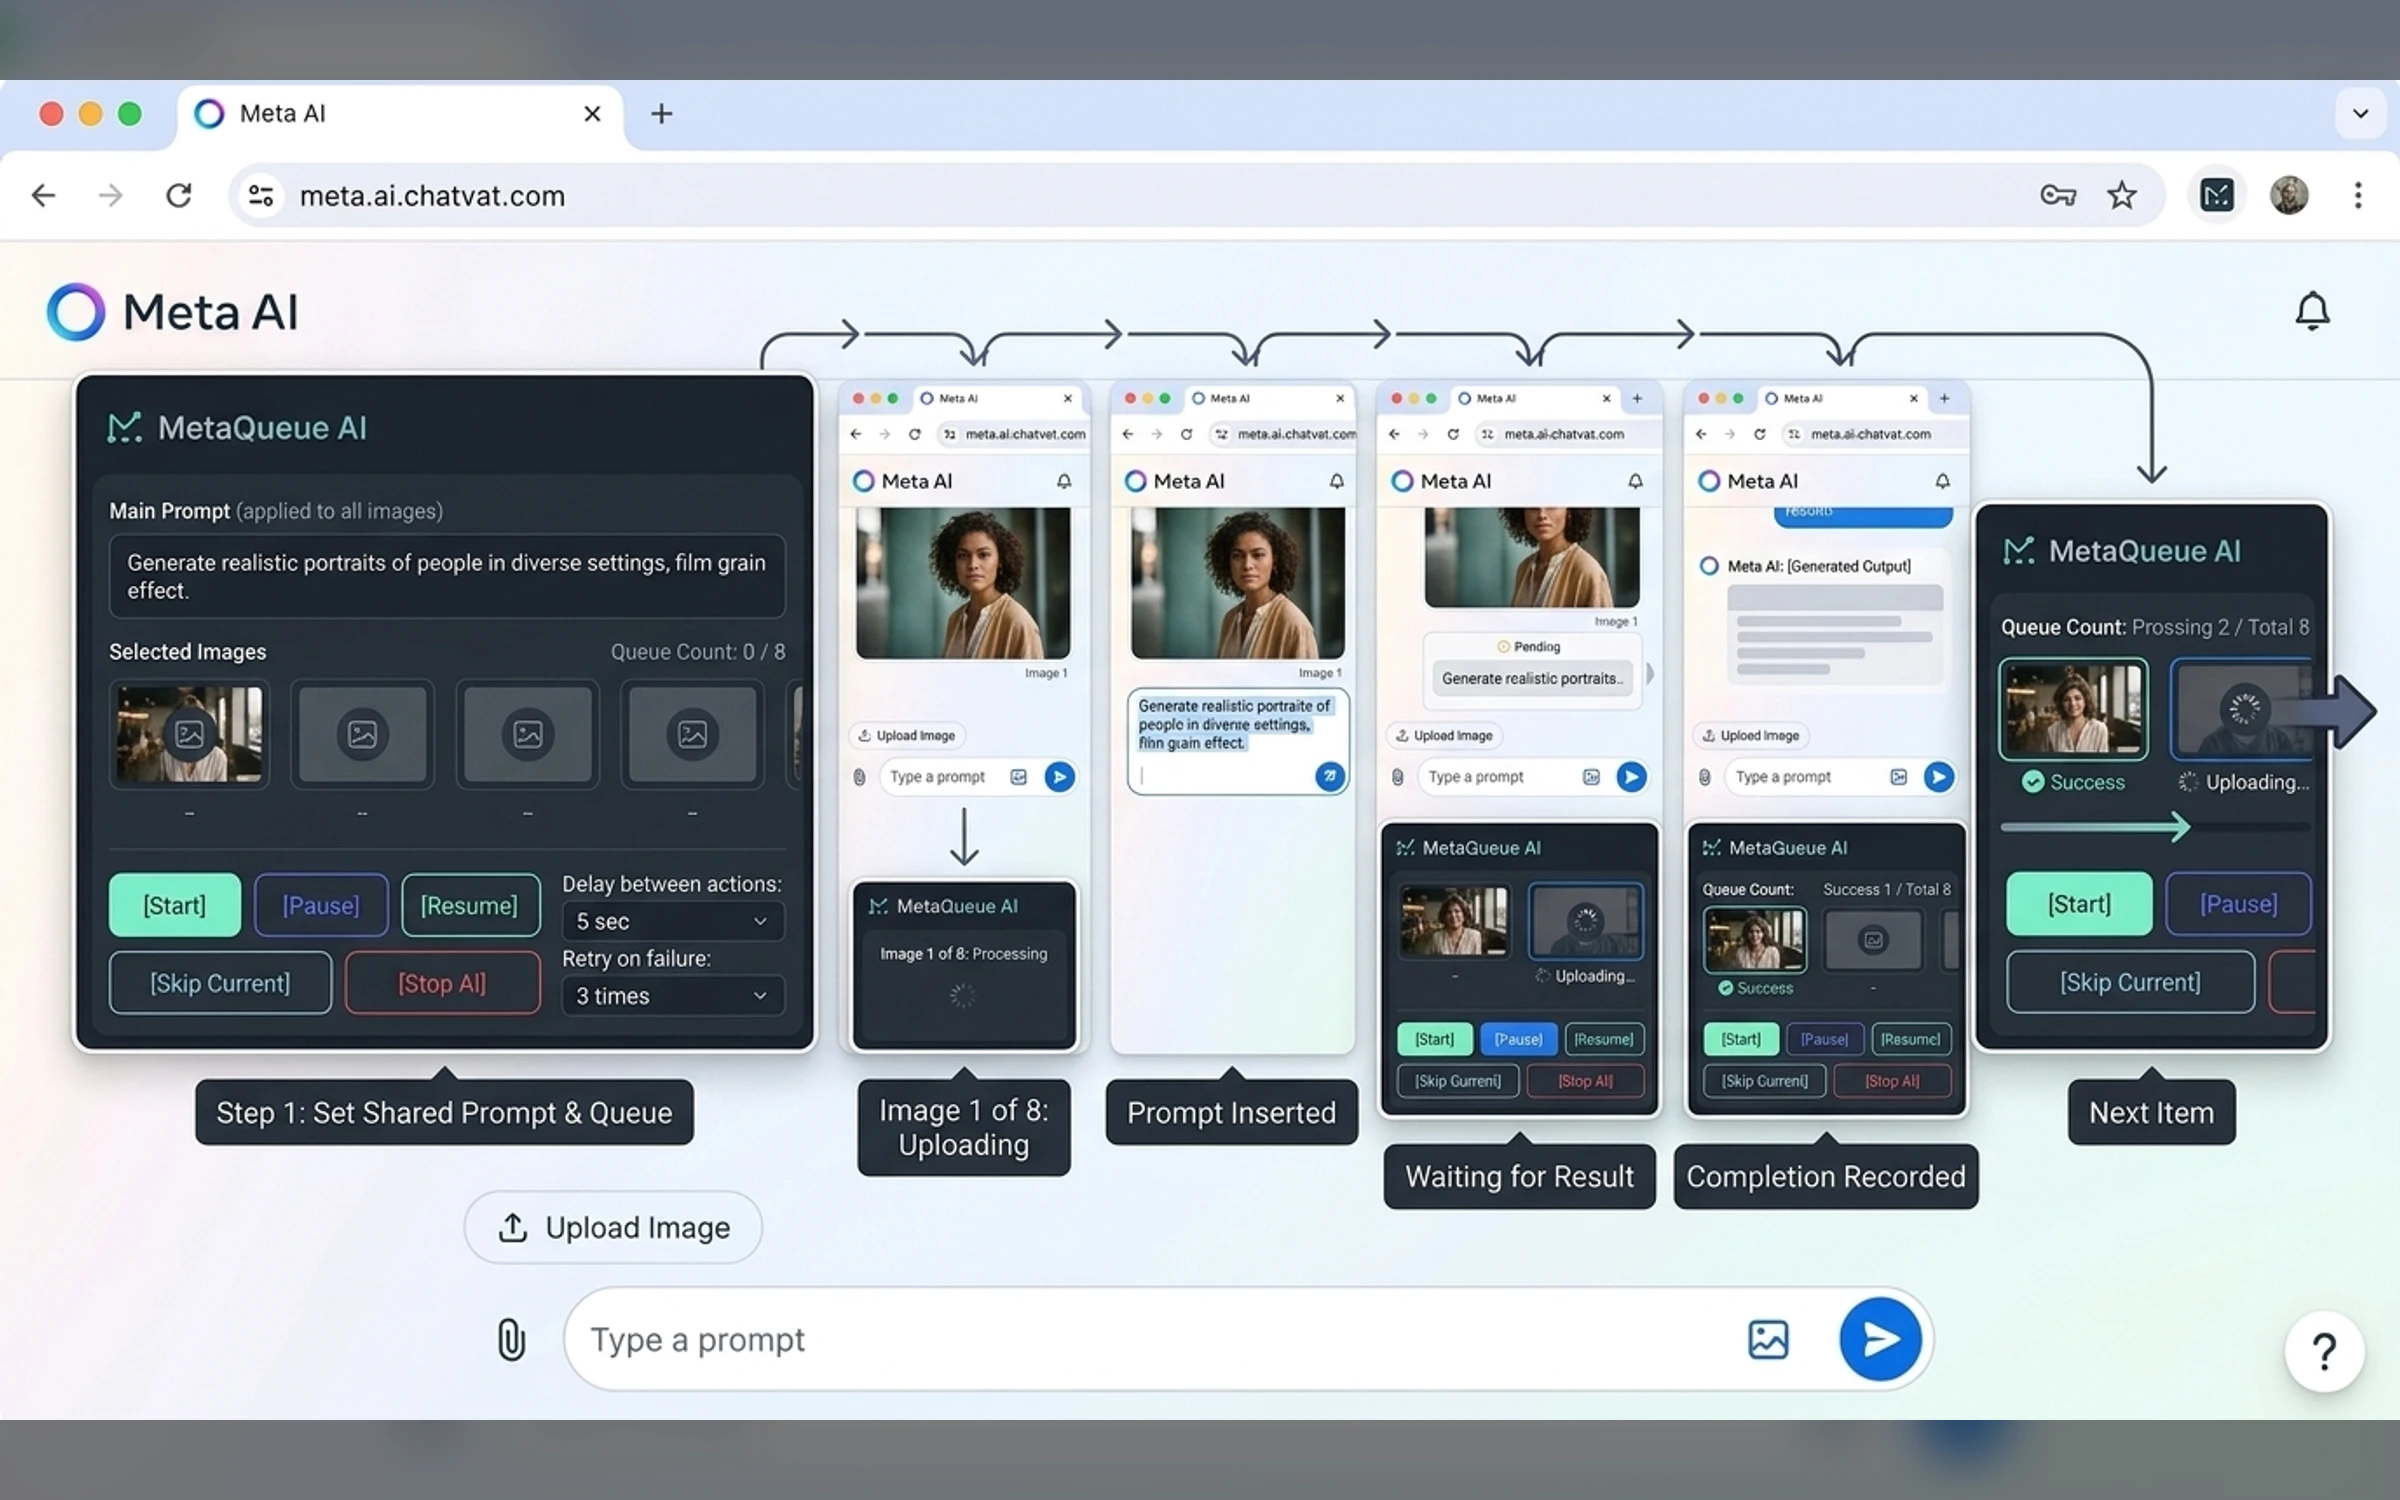Click [Resume] in the Completion Recorded panel

[x=1910, y=1039]
